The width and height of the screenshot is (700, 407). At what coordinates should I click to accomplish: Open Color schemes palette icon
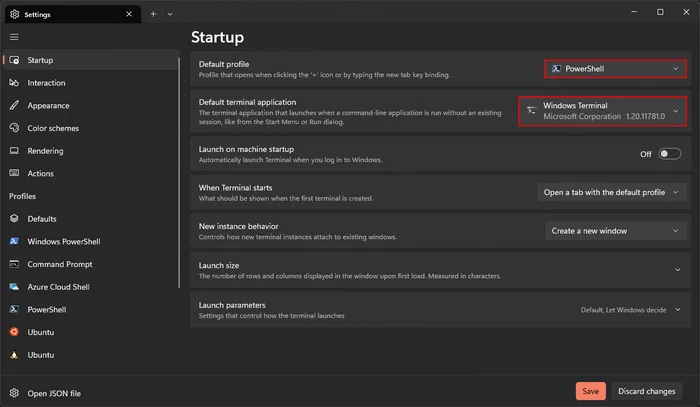(14, 128)
